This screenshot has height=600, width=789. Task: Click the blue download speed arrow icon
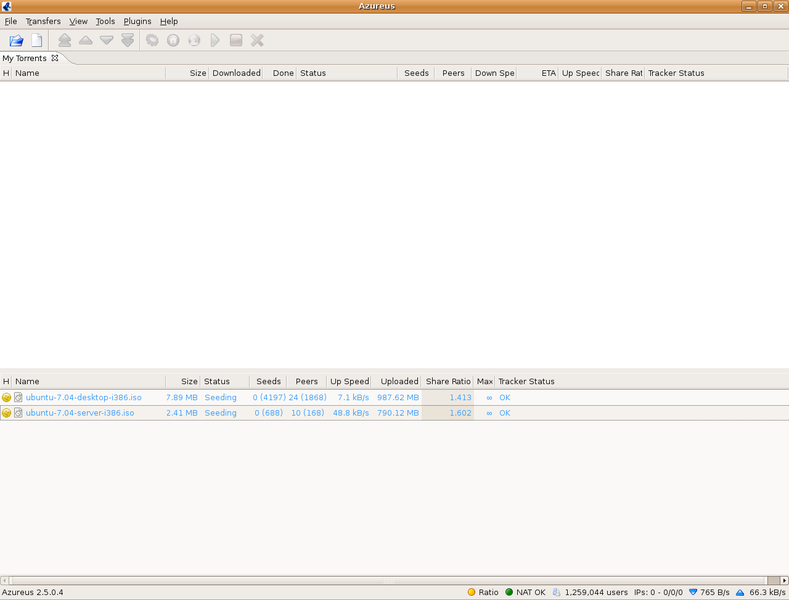pos(693,592)
